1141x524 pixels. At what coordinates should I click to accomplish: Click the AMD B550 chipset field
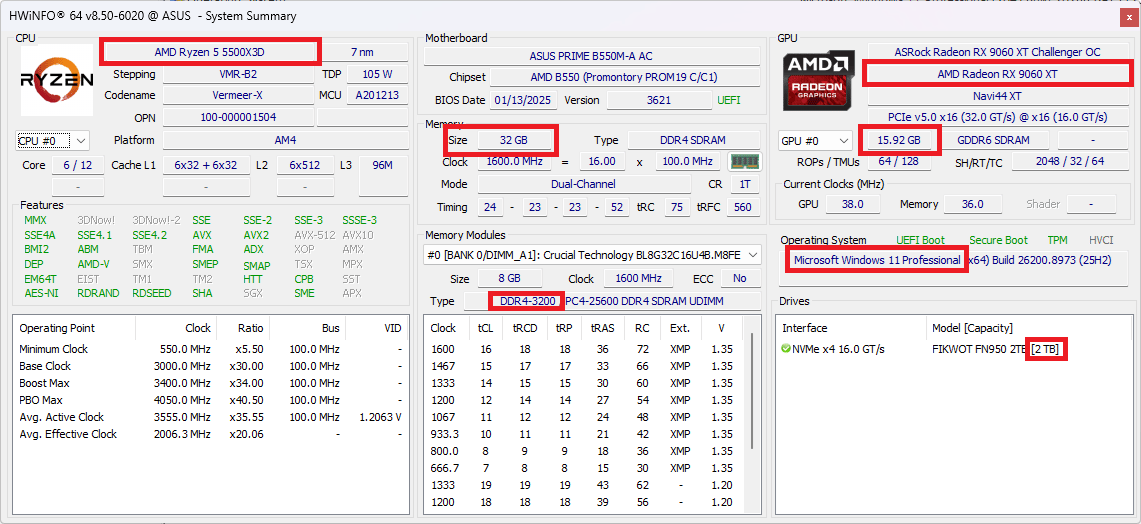[624, 77]
